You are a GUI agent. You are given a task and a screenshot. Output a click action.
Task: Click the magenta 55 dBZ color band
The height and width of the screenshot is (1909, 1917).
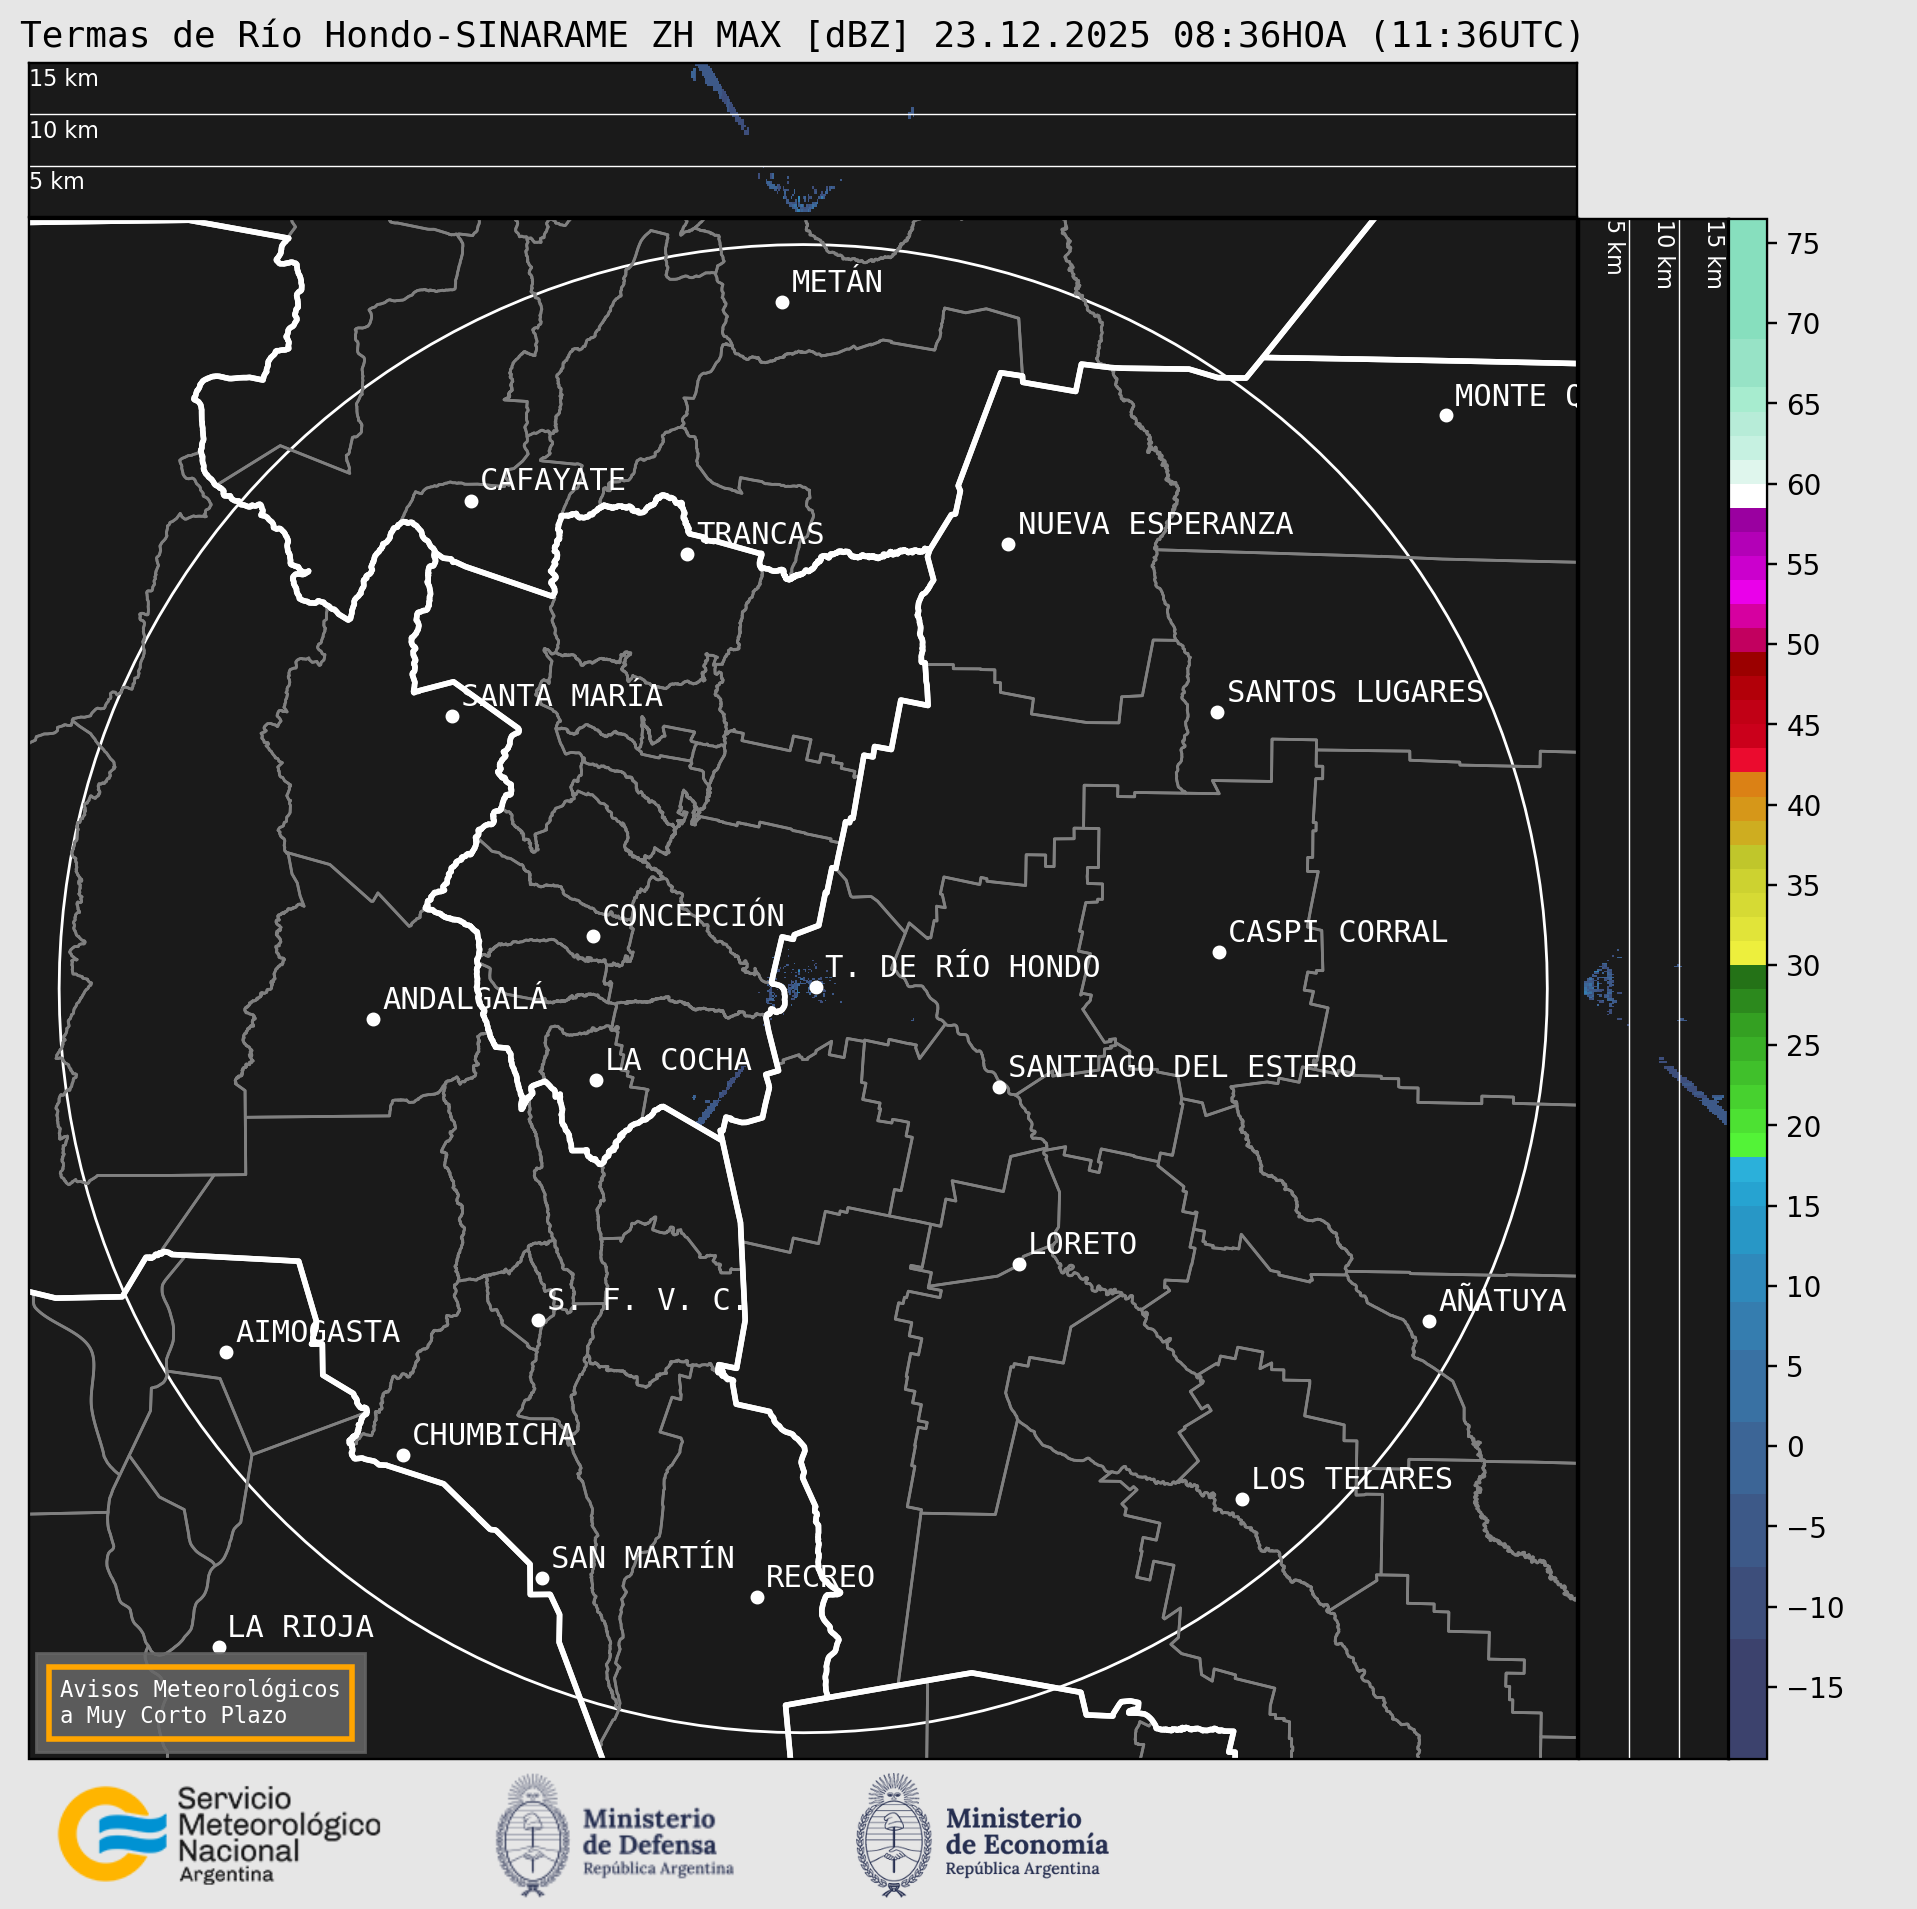click(x=1747, y=567)
